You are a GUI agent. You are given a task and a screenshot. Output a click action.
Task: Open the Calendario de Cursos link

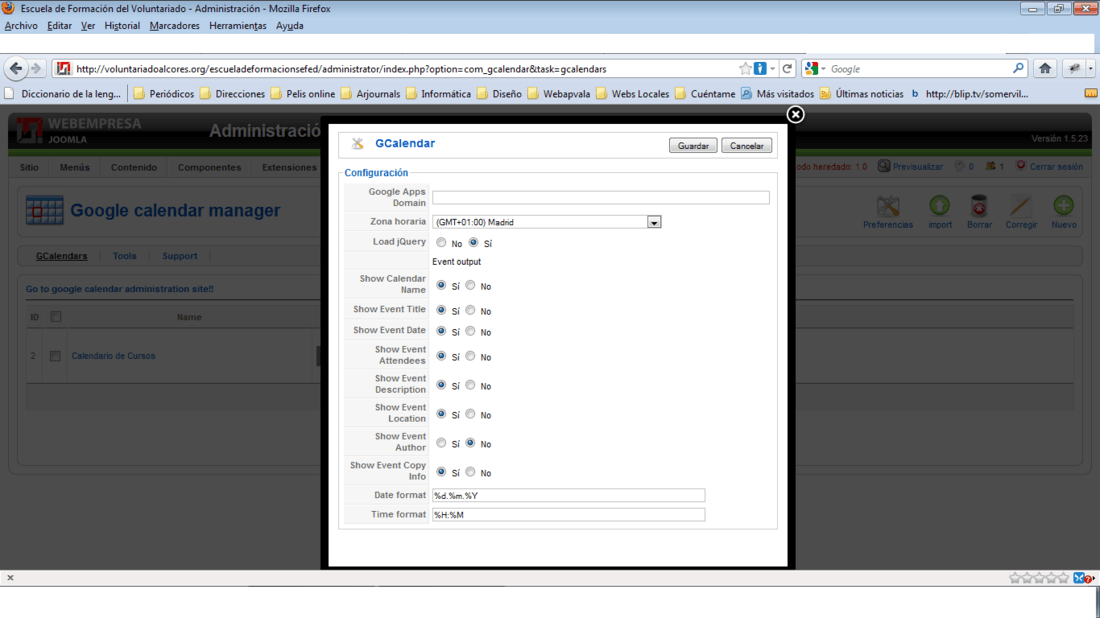pyautogui.click(x=114, y=356)
